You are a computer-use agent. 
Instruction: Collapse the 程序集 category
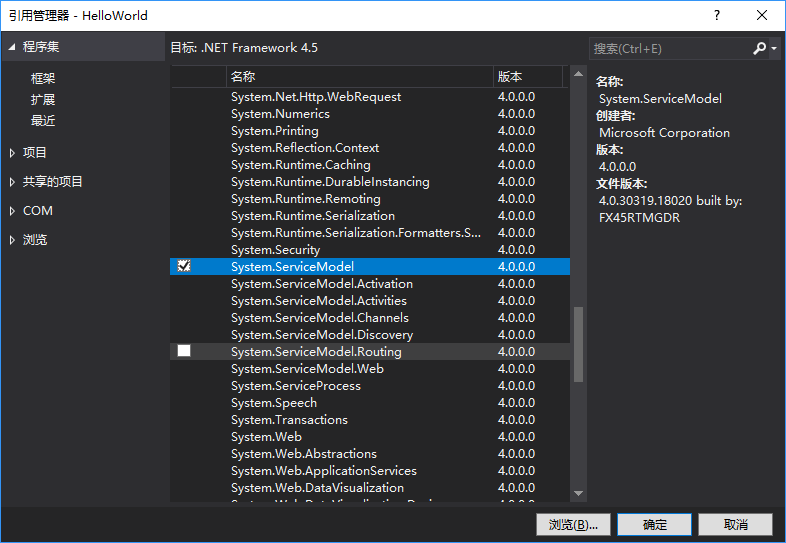(x=12, y=47)
